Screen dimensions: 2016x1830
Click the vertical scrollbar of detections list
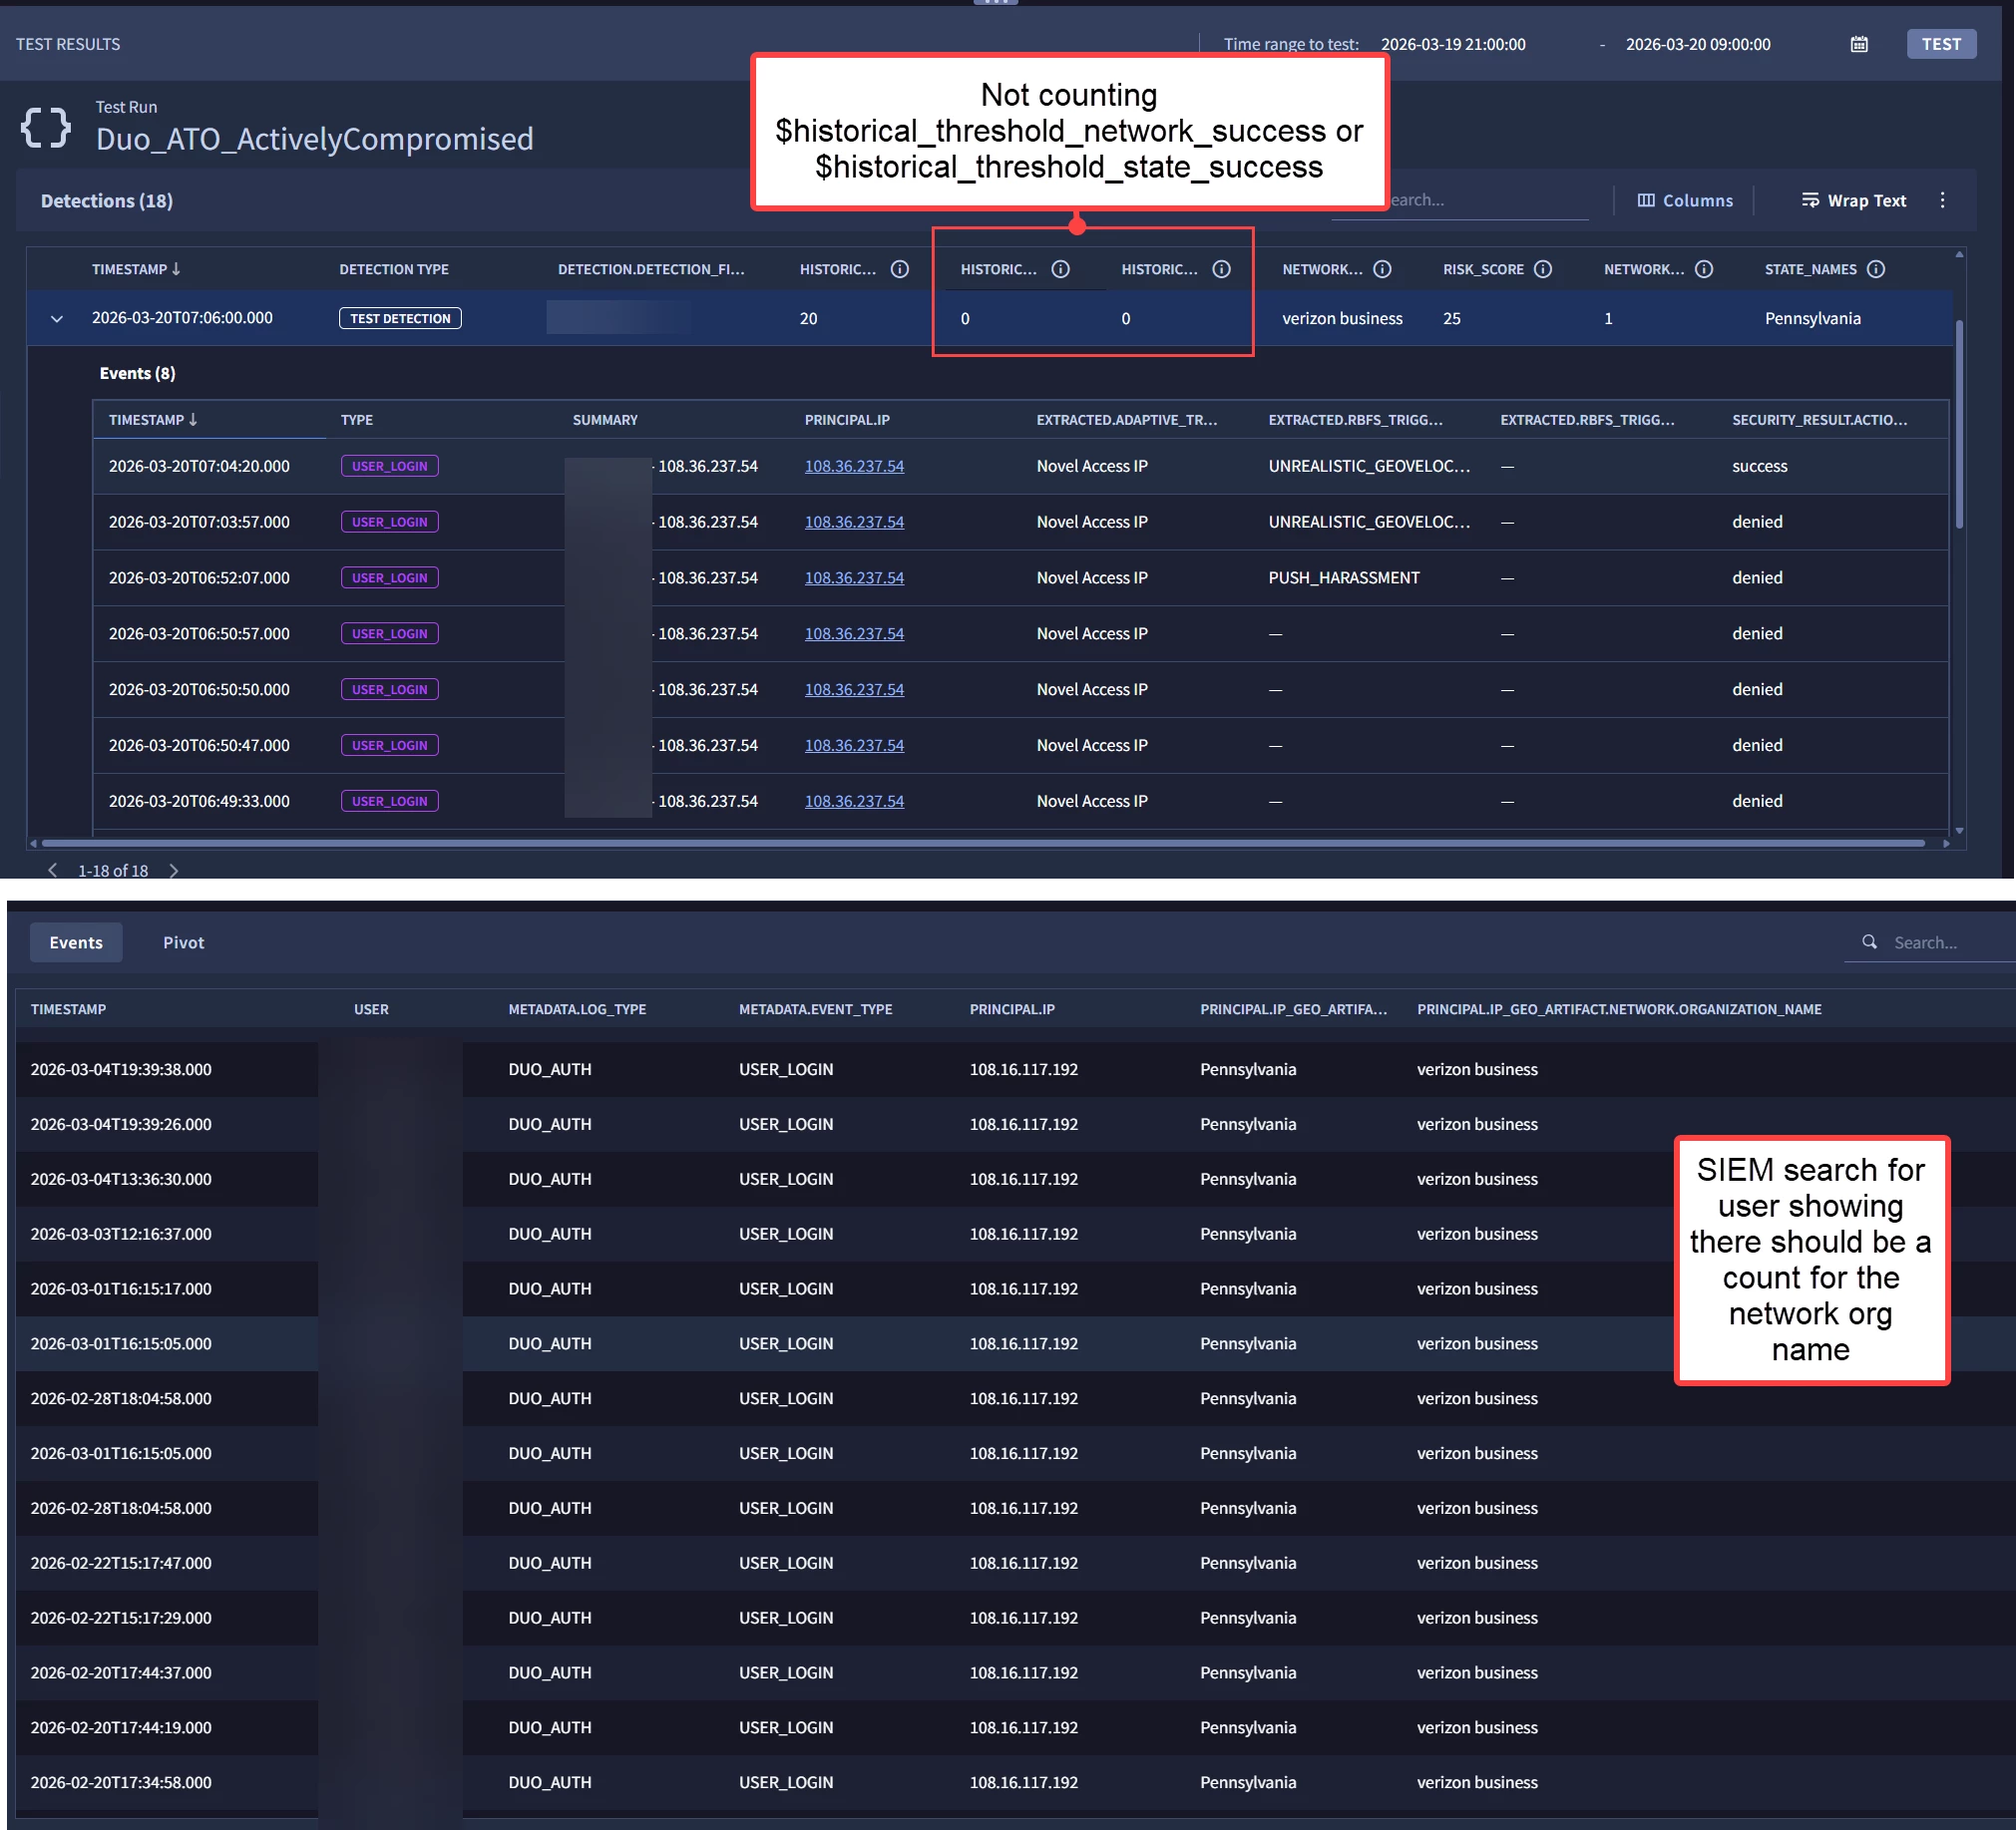1959,425
